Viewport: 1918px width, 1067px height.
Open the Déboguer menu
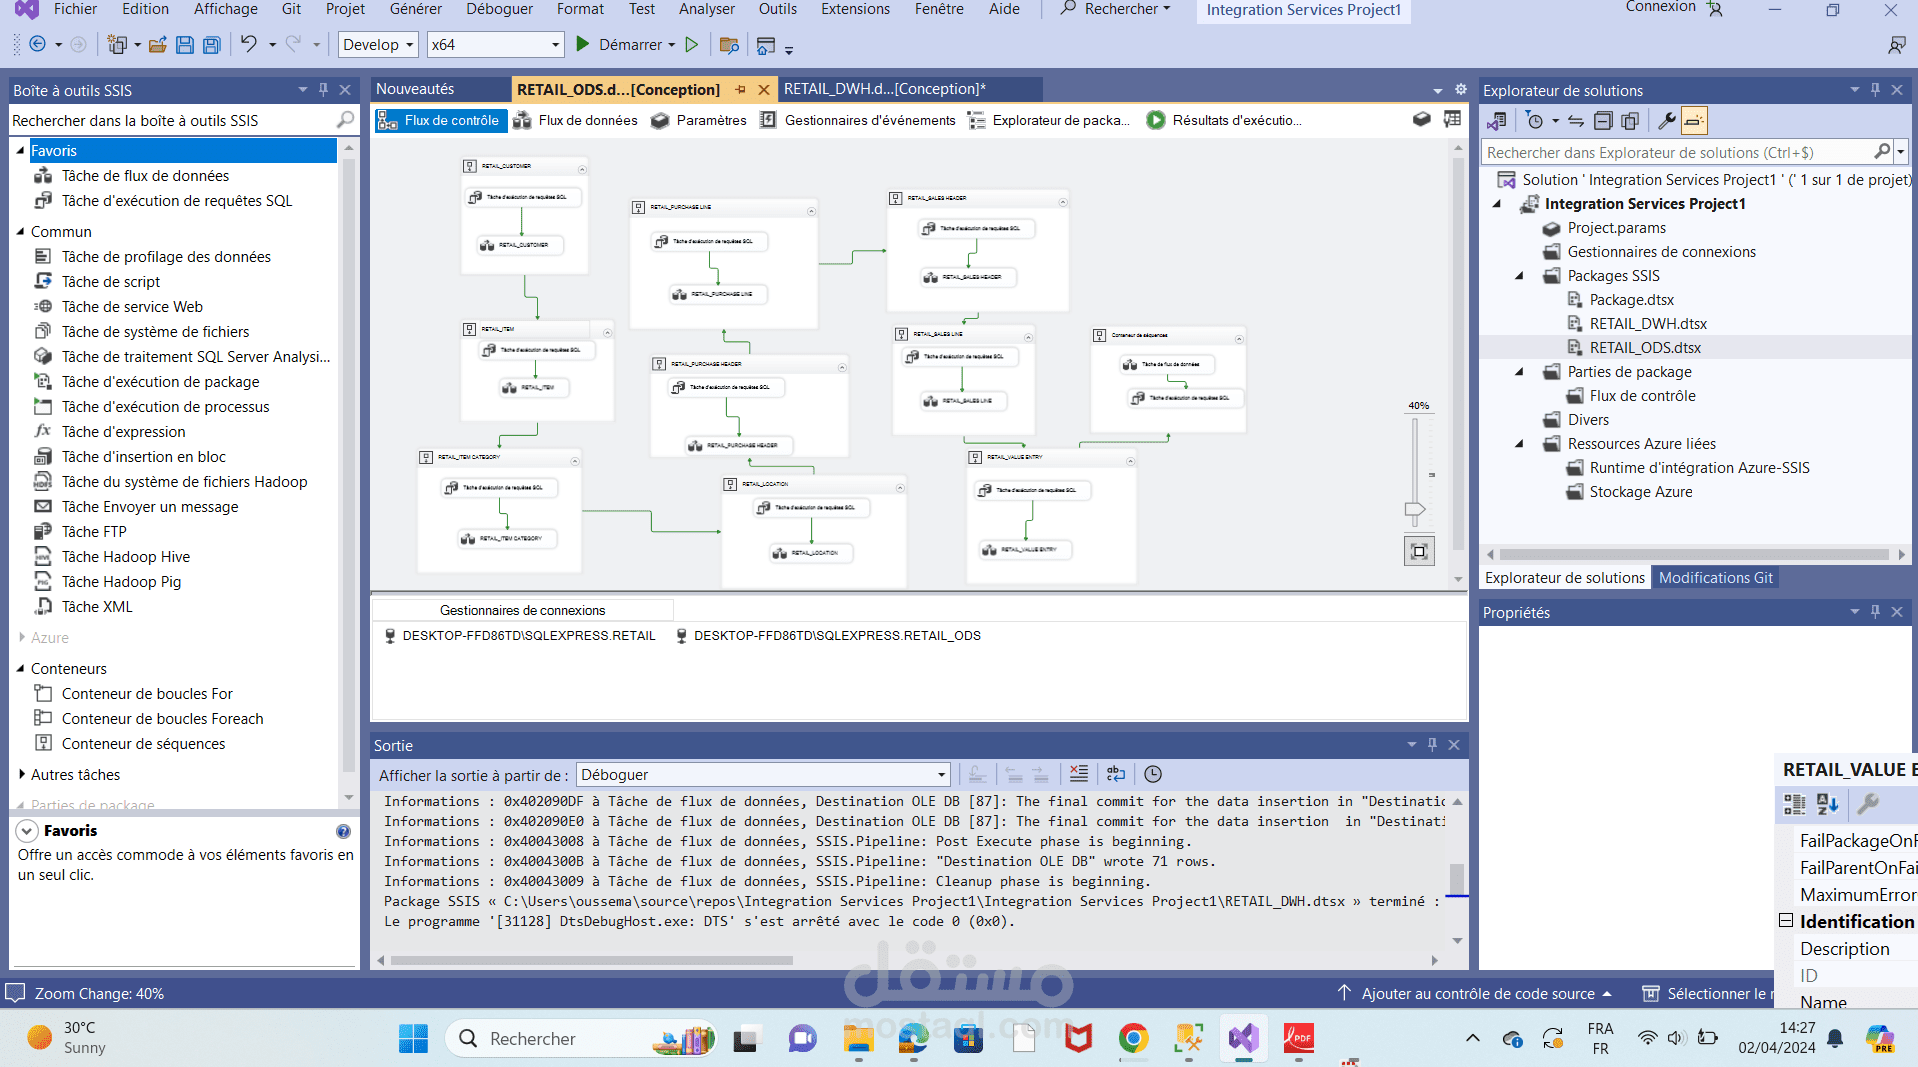(x=499, y=9)
